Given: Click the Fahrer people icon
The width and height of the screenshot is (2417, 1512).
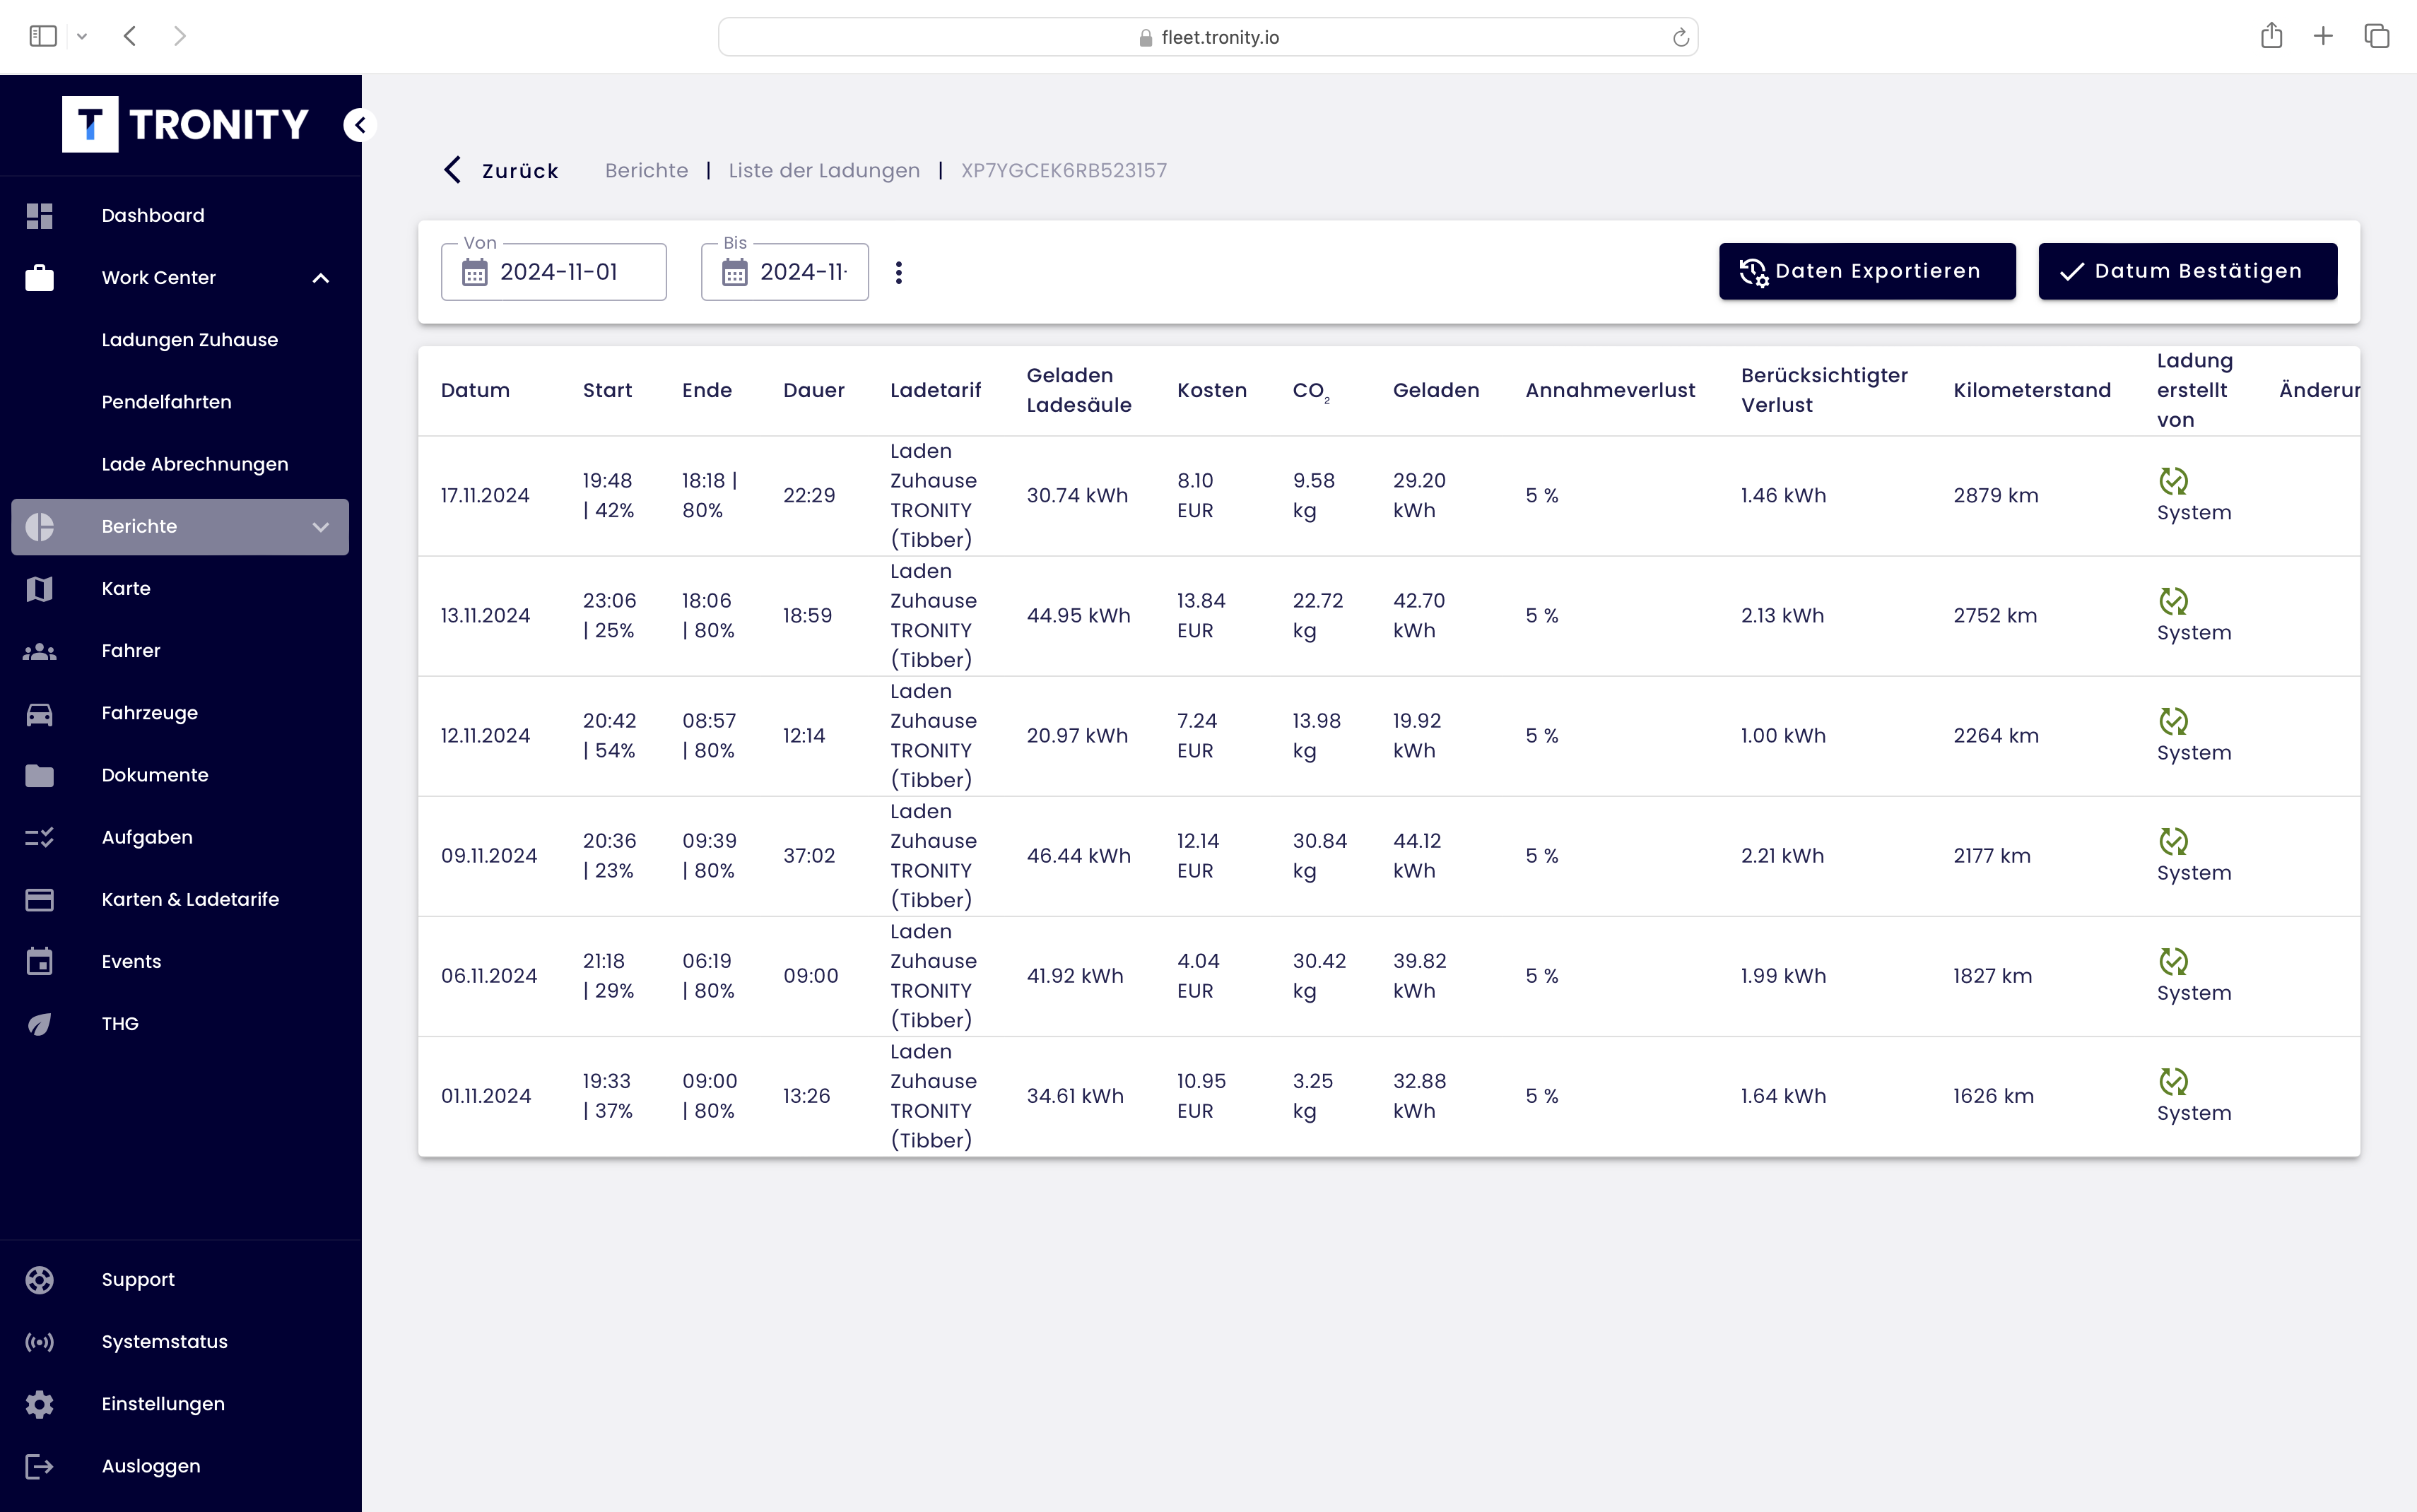Looking at the screenshot, I should click(39, 651).
